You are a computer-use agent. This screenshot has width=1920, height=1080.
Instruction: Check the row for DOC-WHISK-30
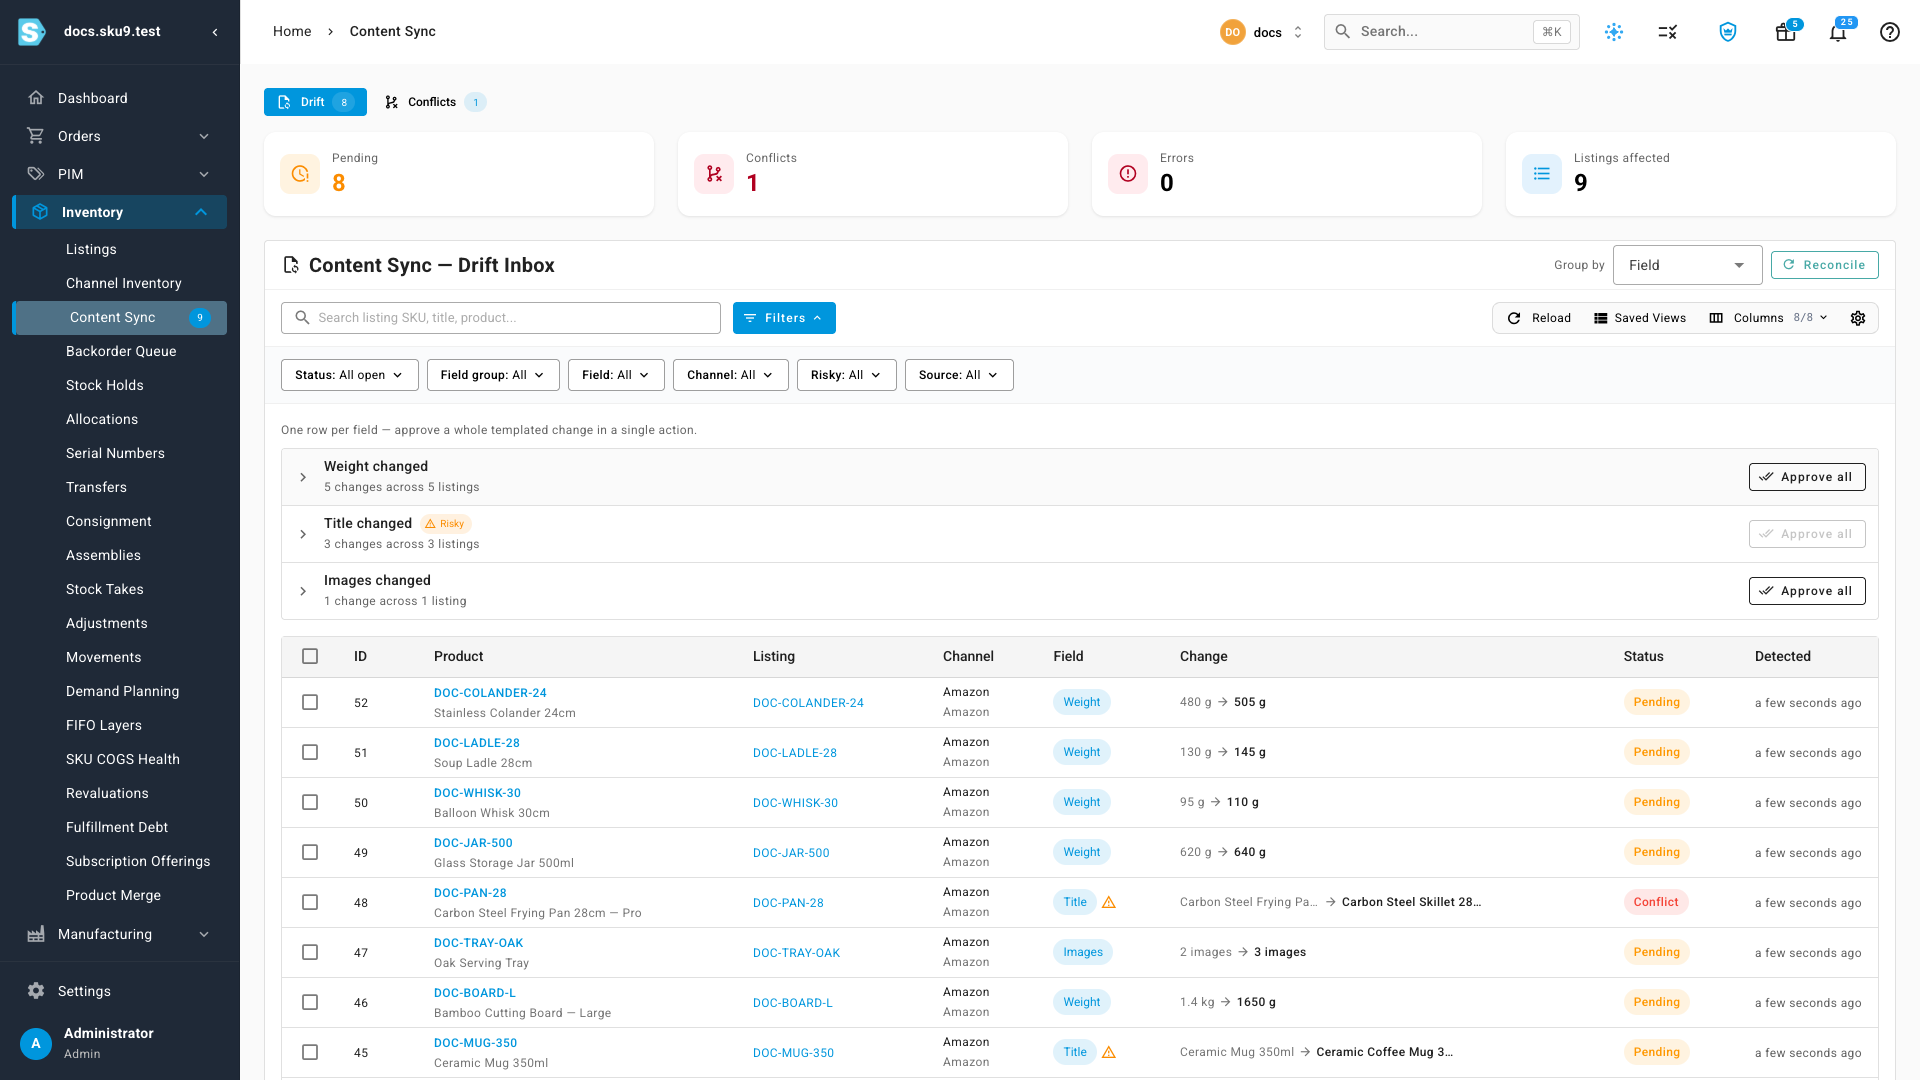pyautogui.click(x=310, y=802)
